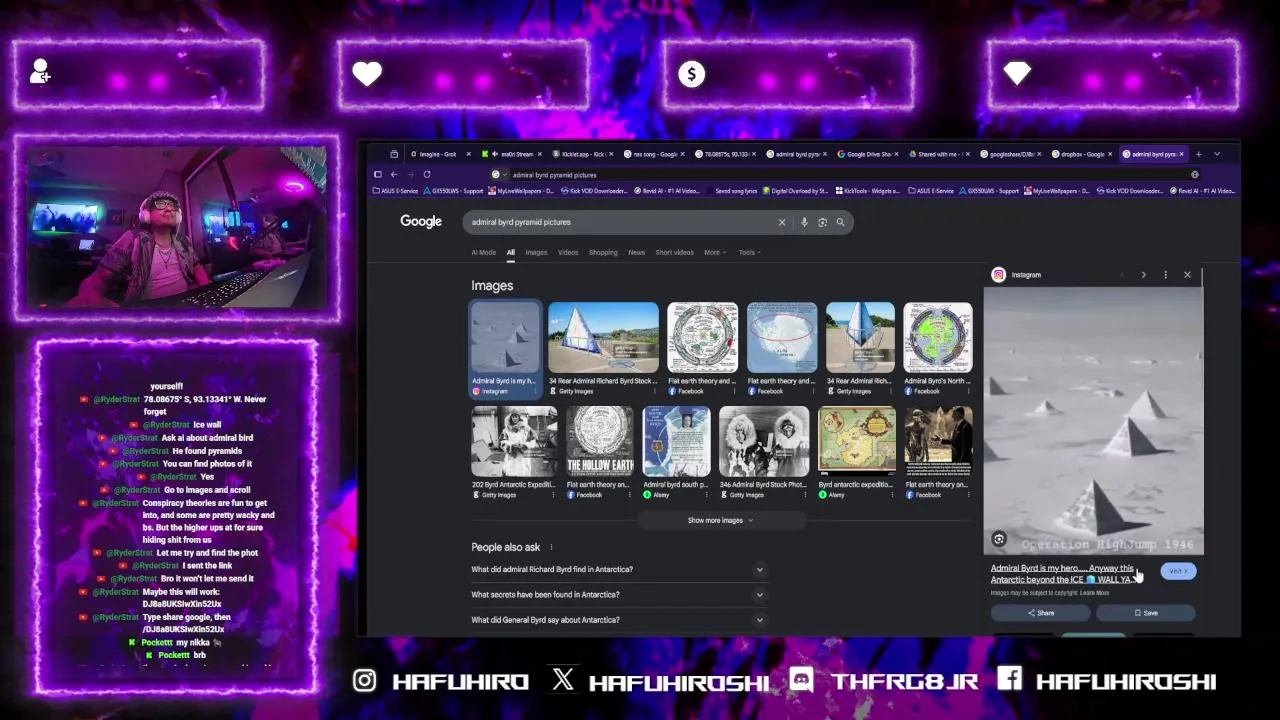This screenshot has height=720, width=1280.
Task: Open Google Lens image search
Action: 822,222
